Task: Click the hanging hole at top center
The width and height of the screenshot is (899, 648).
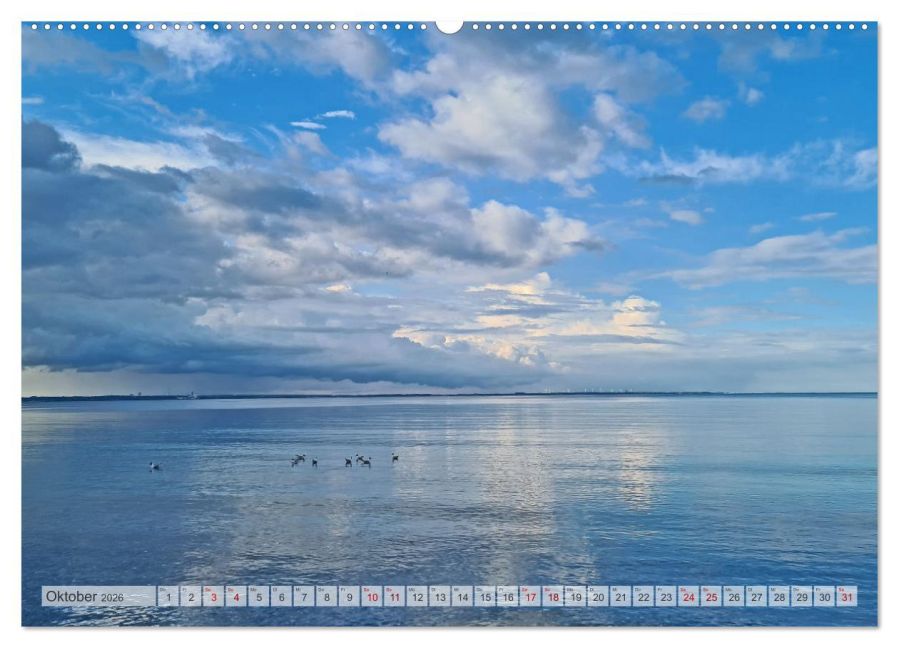Action: click(x=449, y=26)
